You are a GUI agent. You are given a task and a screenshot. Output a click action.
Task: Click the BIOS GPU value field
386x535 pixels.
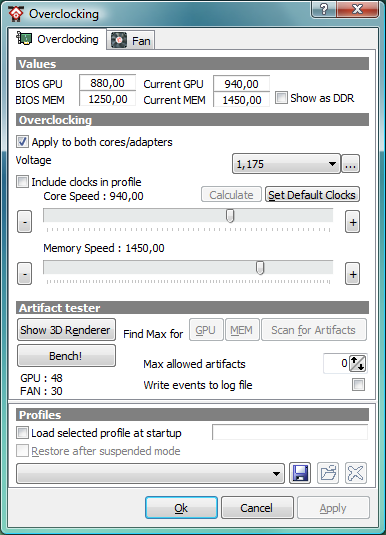coord(108,83)
